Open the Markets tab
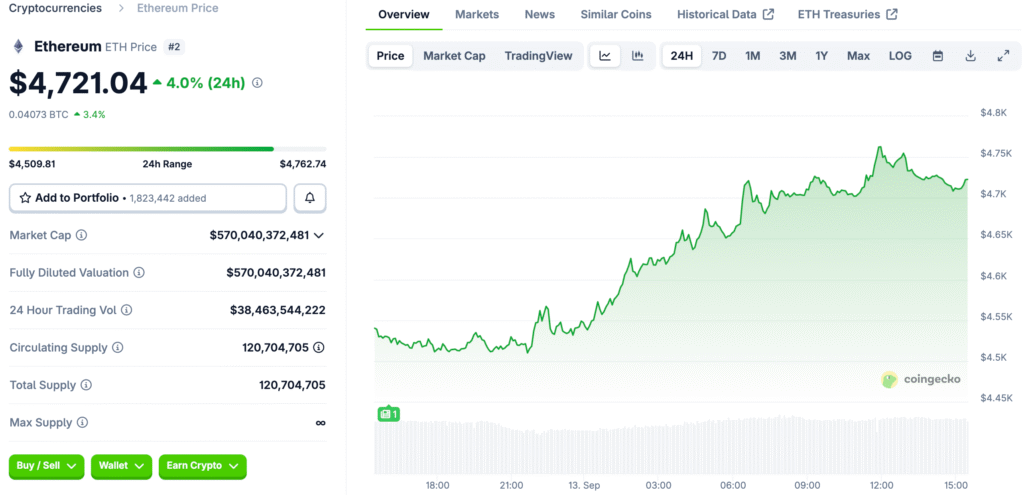Image resolution: width=1024 pixels, height=495 pixels. [477, 14]
